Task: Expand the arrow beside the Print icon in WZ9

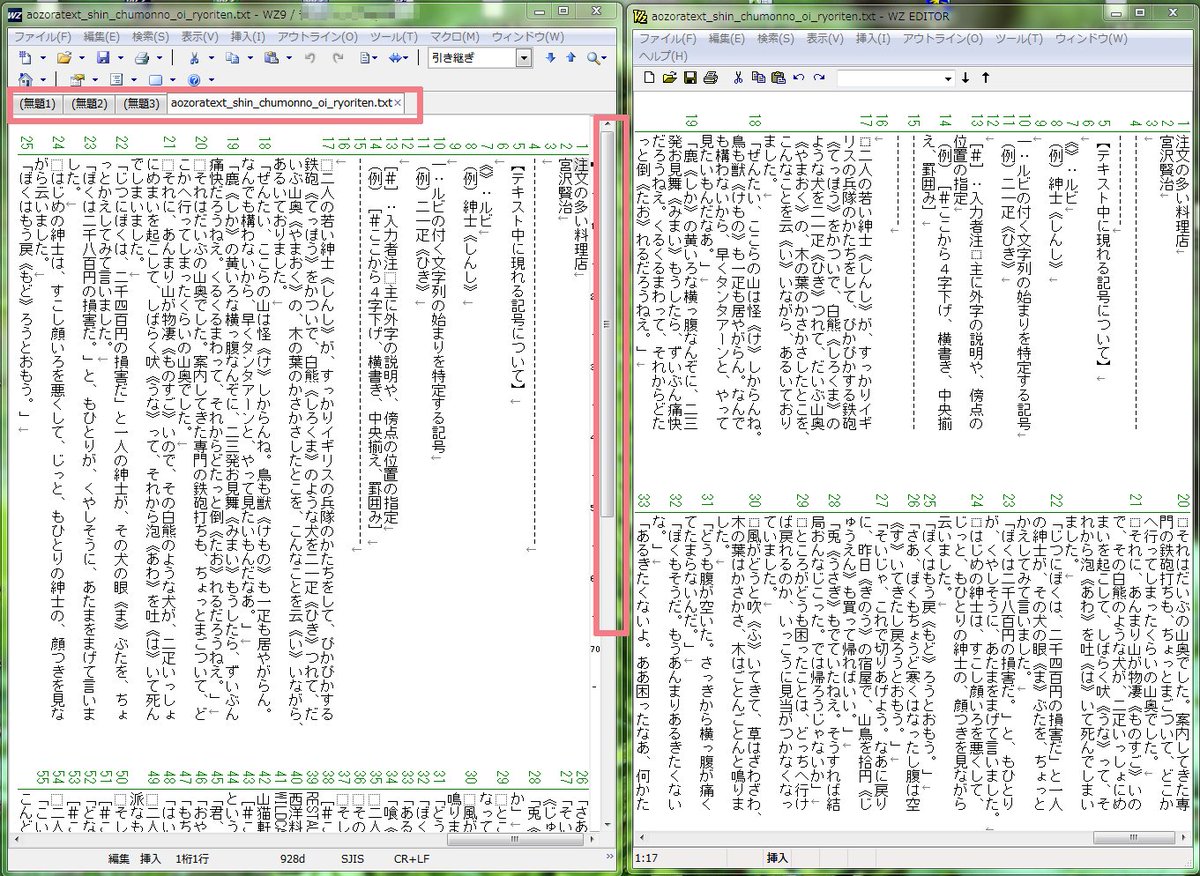Action: point(159,57)
